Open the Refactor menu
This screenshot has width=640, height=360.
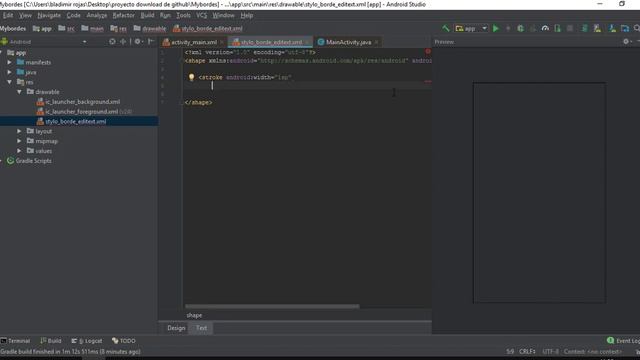coord(124,15)
